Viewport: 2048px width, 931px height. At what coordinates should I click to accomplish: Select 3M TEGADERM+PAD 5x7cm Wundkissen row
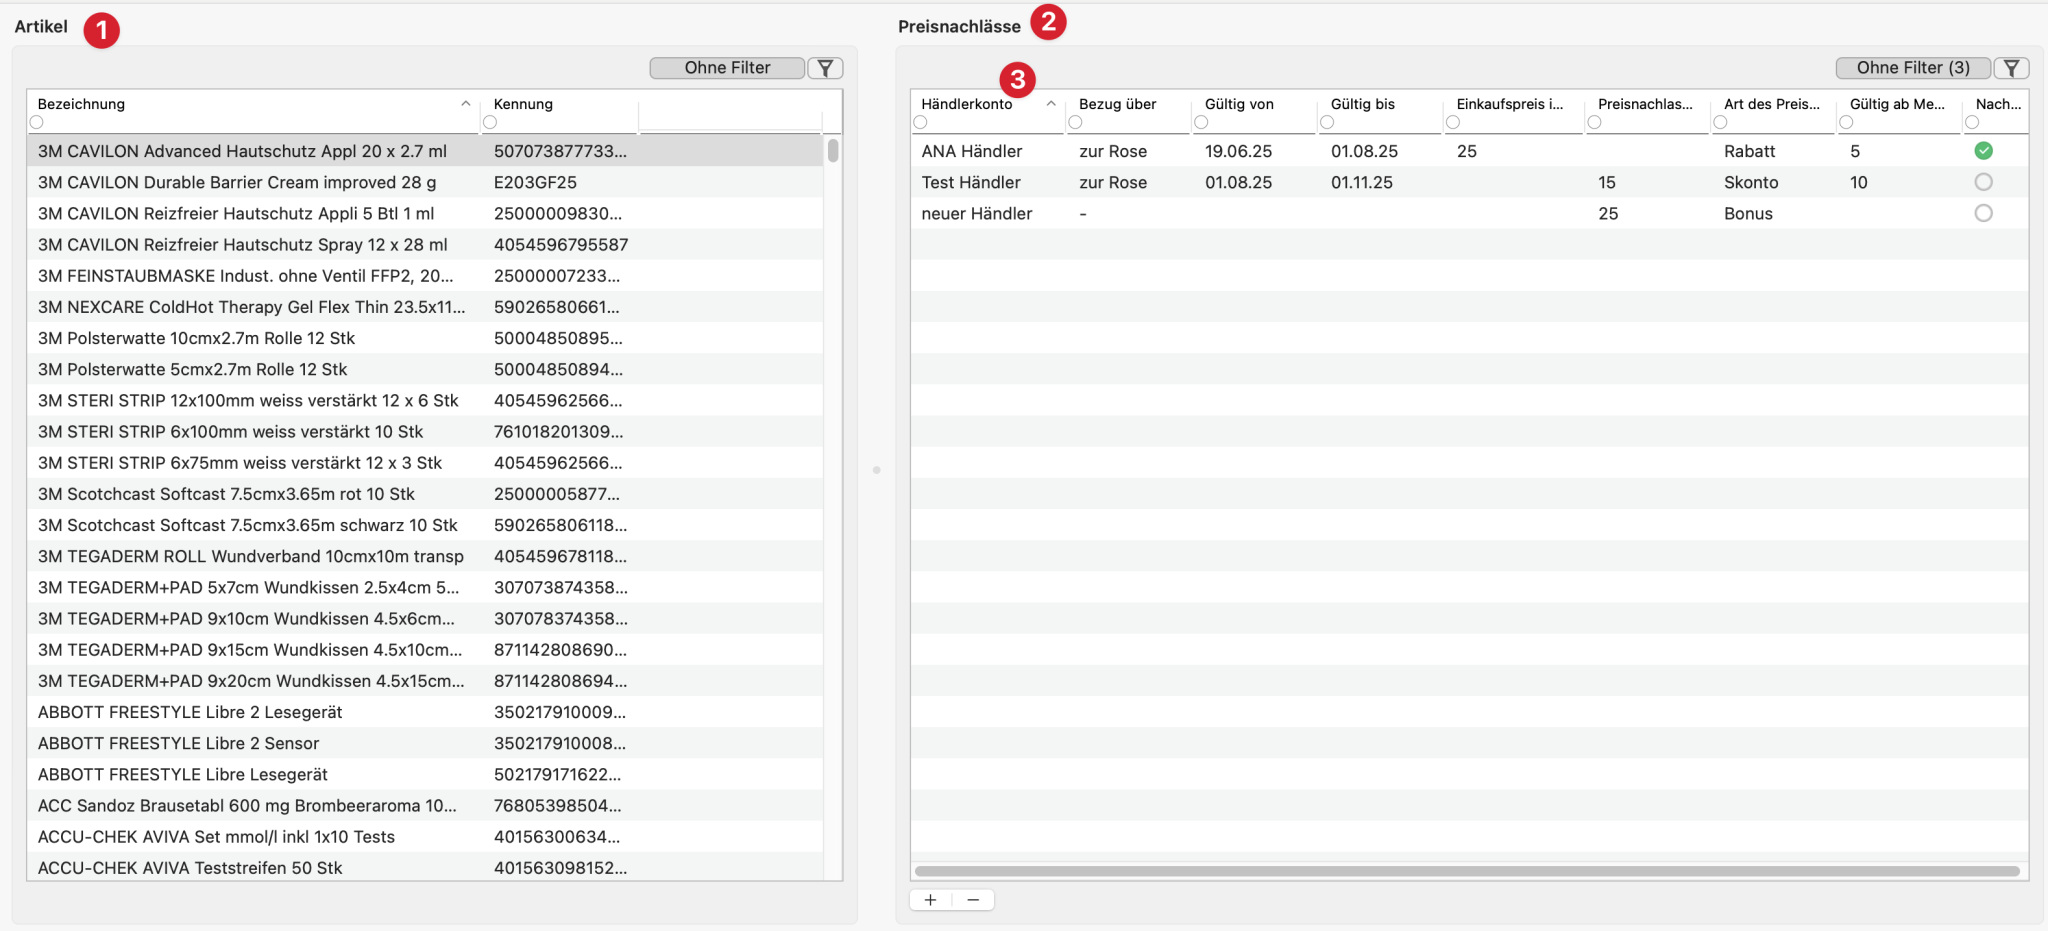(425, 587)
